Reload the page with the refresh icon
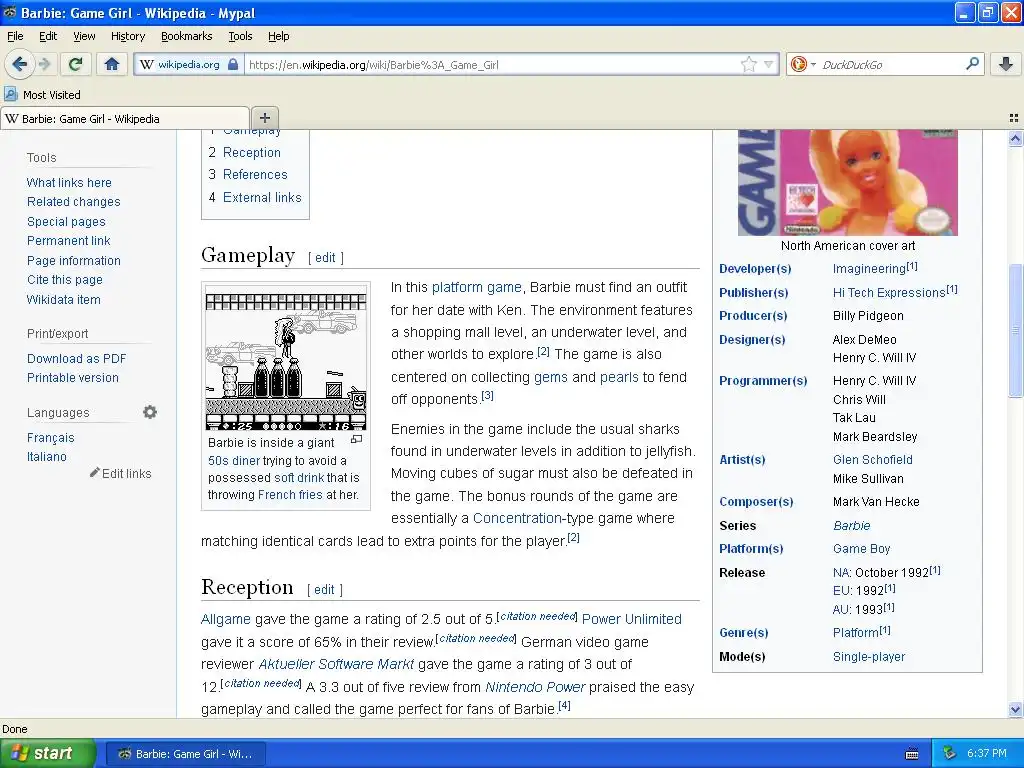 [x=76, y=64]
